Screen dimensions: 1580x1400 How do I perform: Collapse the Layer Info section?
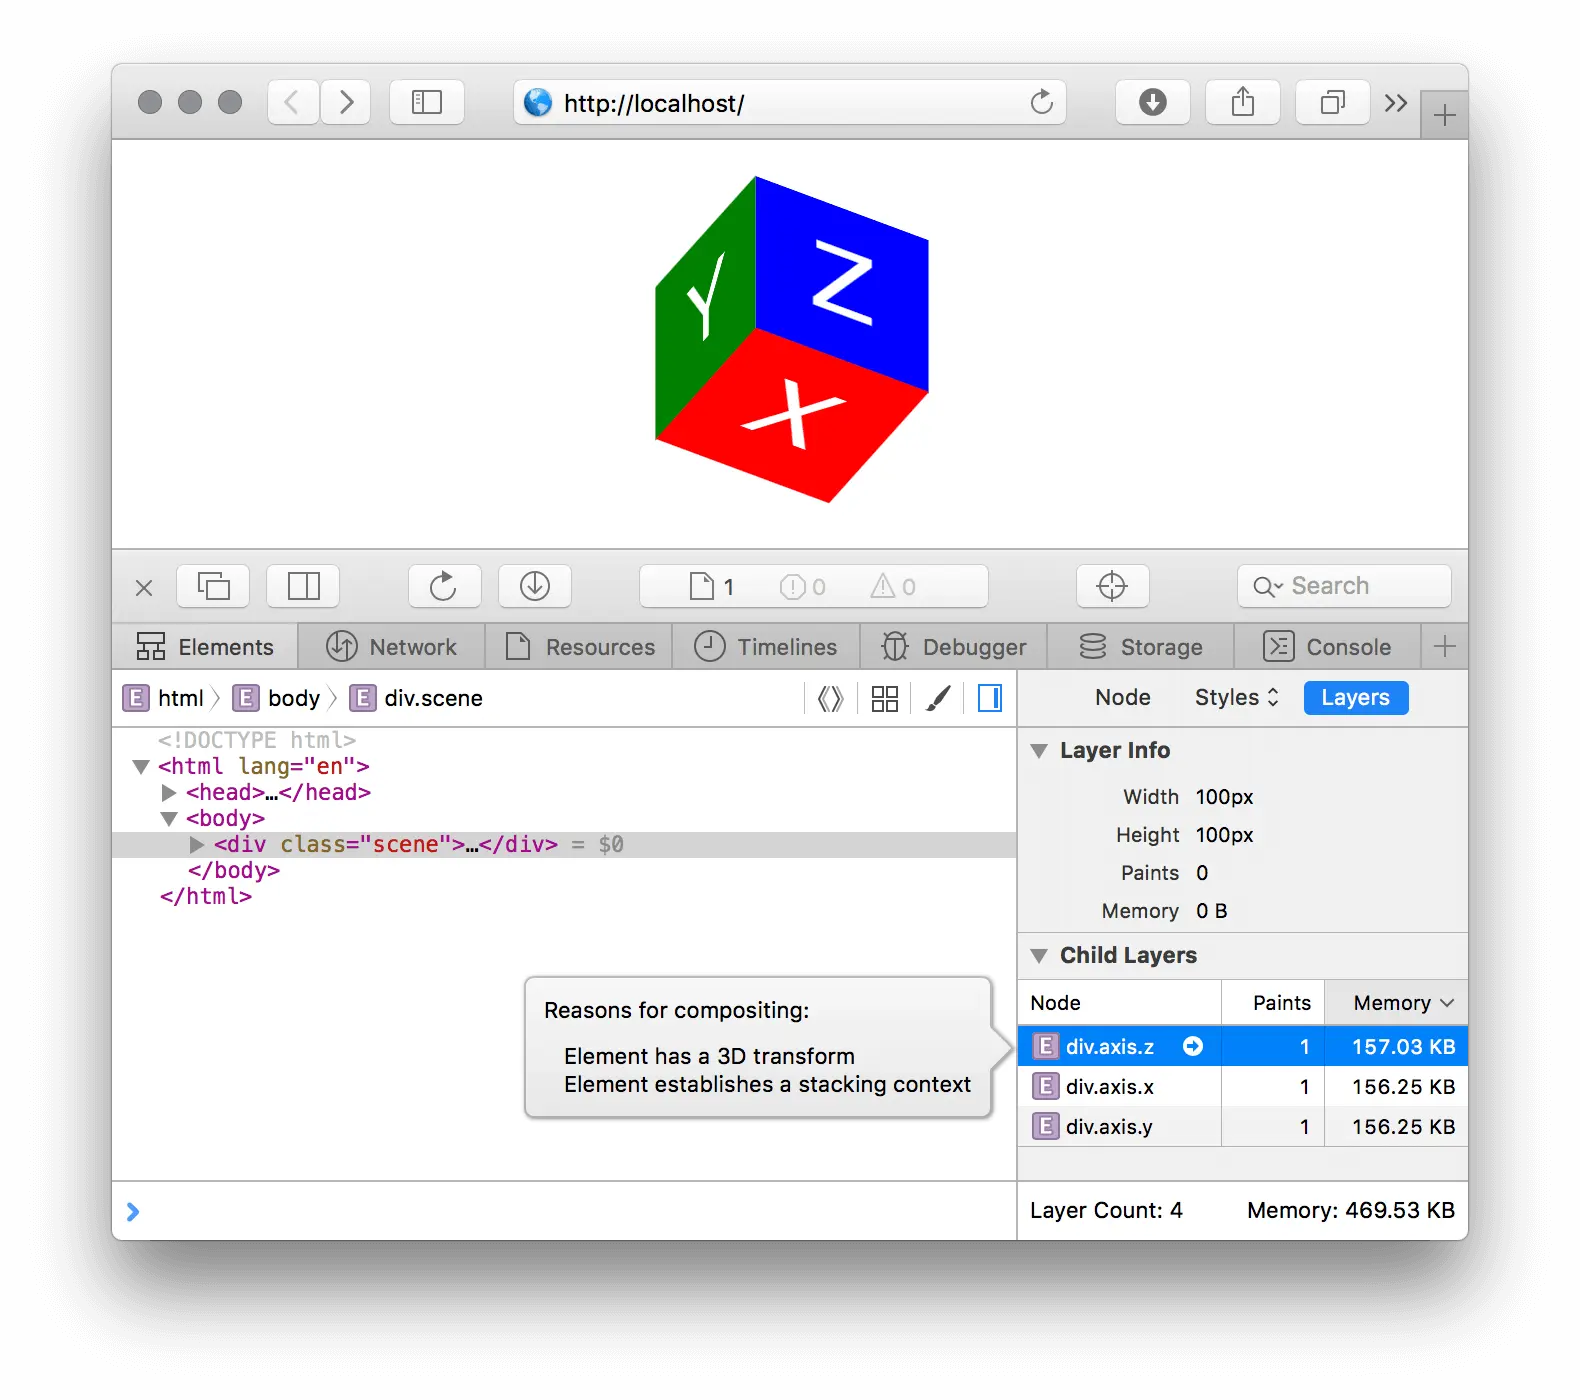point(1039,750)
